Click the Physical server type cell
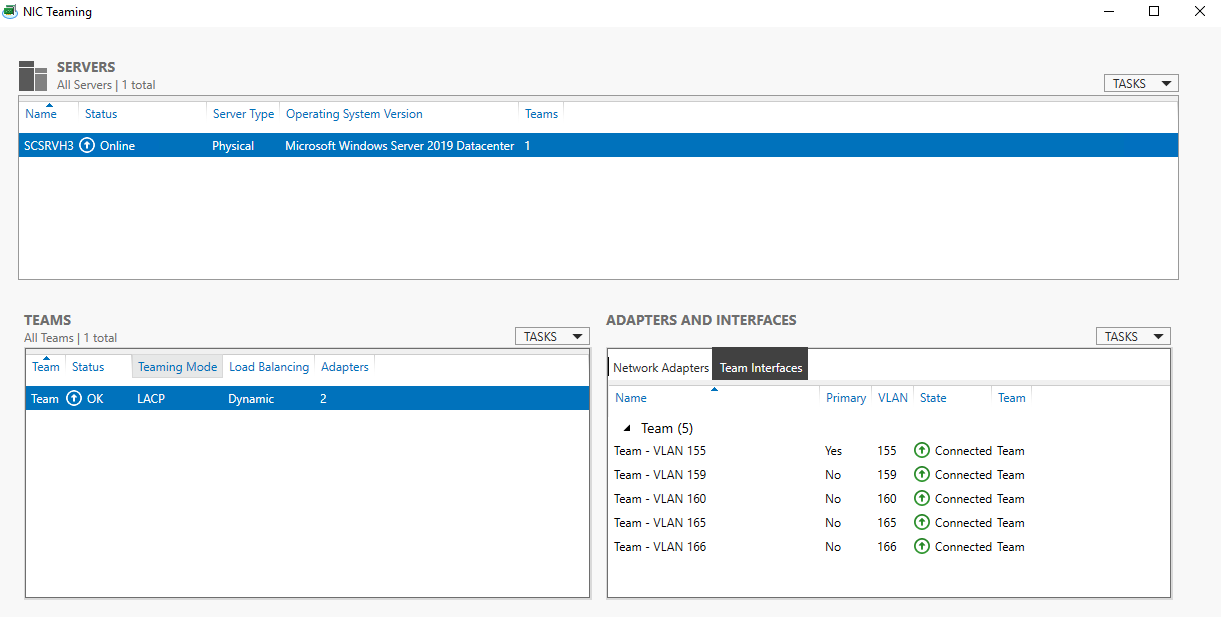The width and height of the screenshot is (1221, 617). point(233,146)
